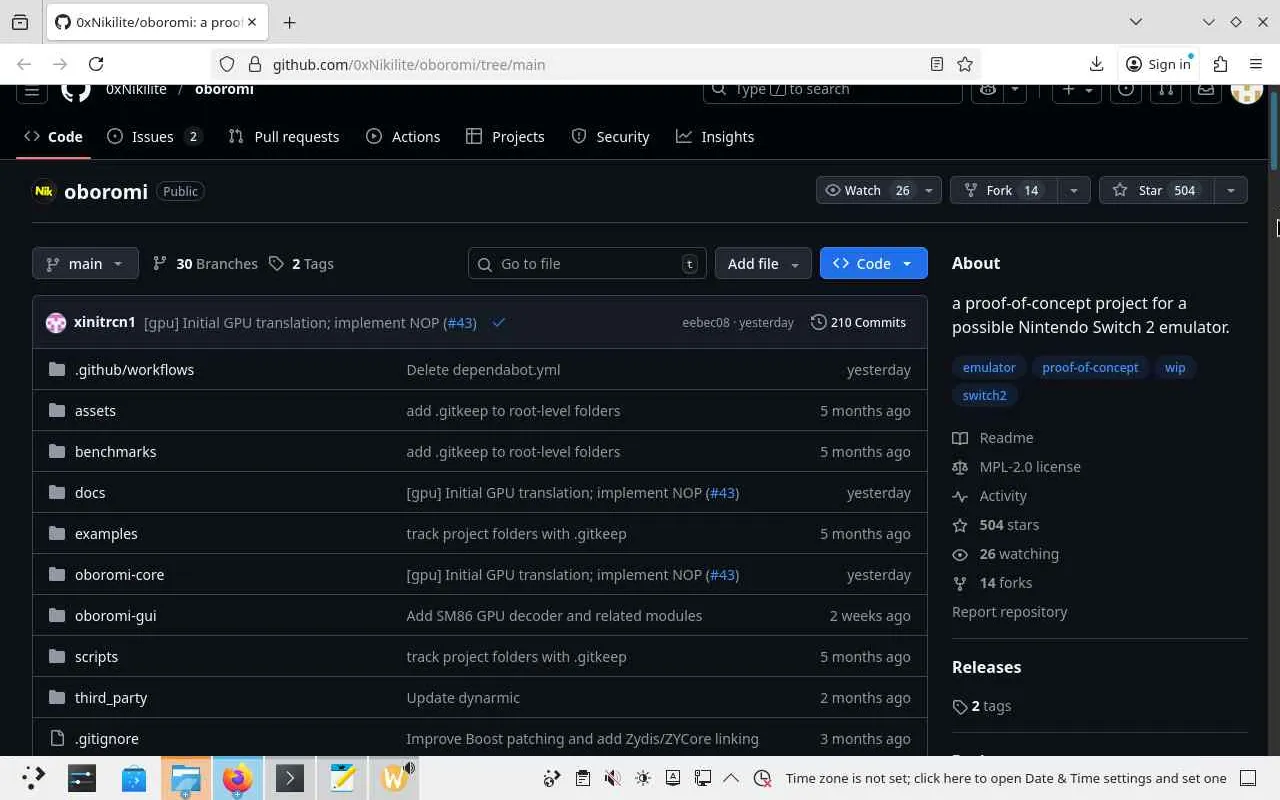Open the Security tab

[610, 137]
